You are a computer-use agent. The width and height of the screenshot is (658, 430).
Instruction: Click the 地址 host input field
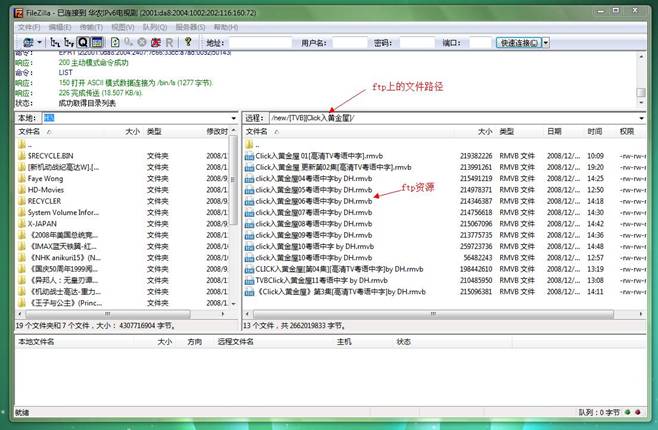click(260, 43)
